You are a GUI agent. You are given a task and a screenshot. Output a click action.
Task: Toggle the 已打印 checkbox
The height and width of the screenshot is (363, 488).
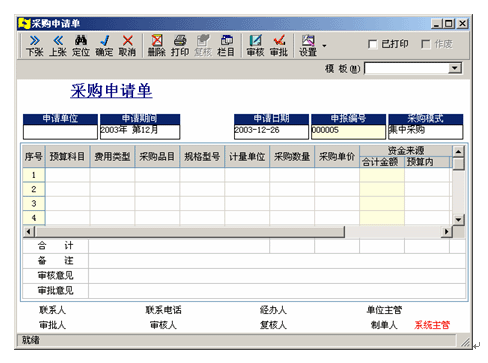(372, 44)
